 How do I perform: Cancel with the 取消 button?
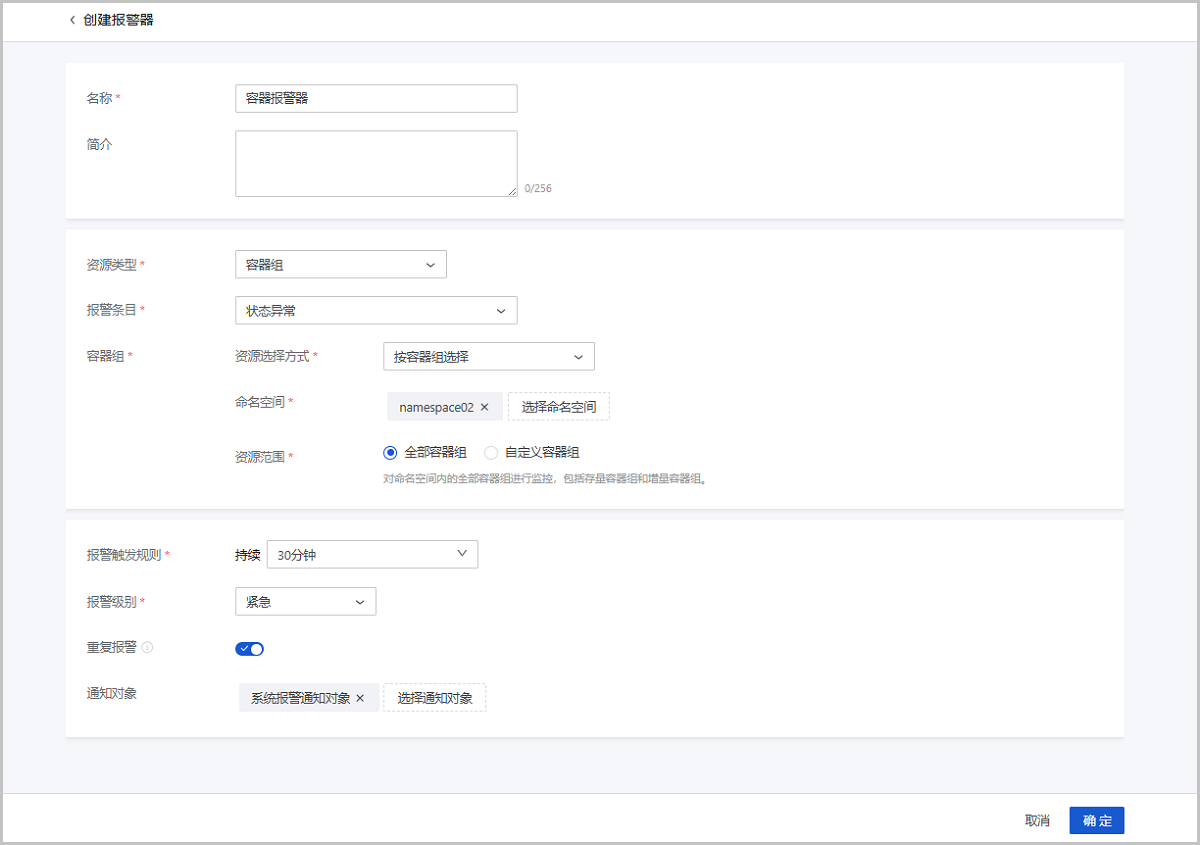(1037, 820)
